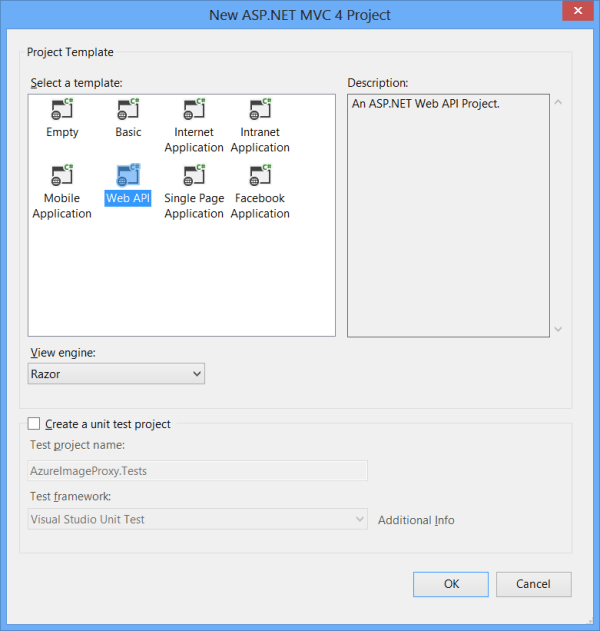This screenshot has width=600, height=631.
Task: Open the Additional Info link
Action: (416, 520)
